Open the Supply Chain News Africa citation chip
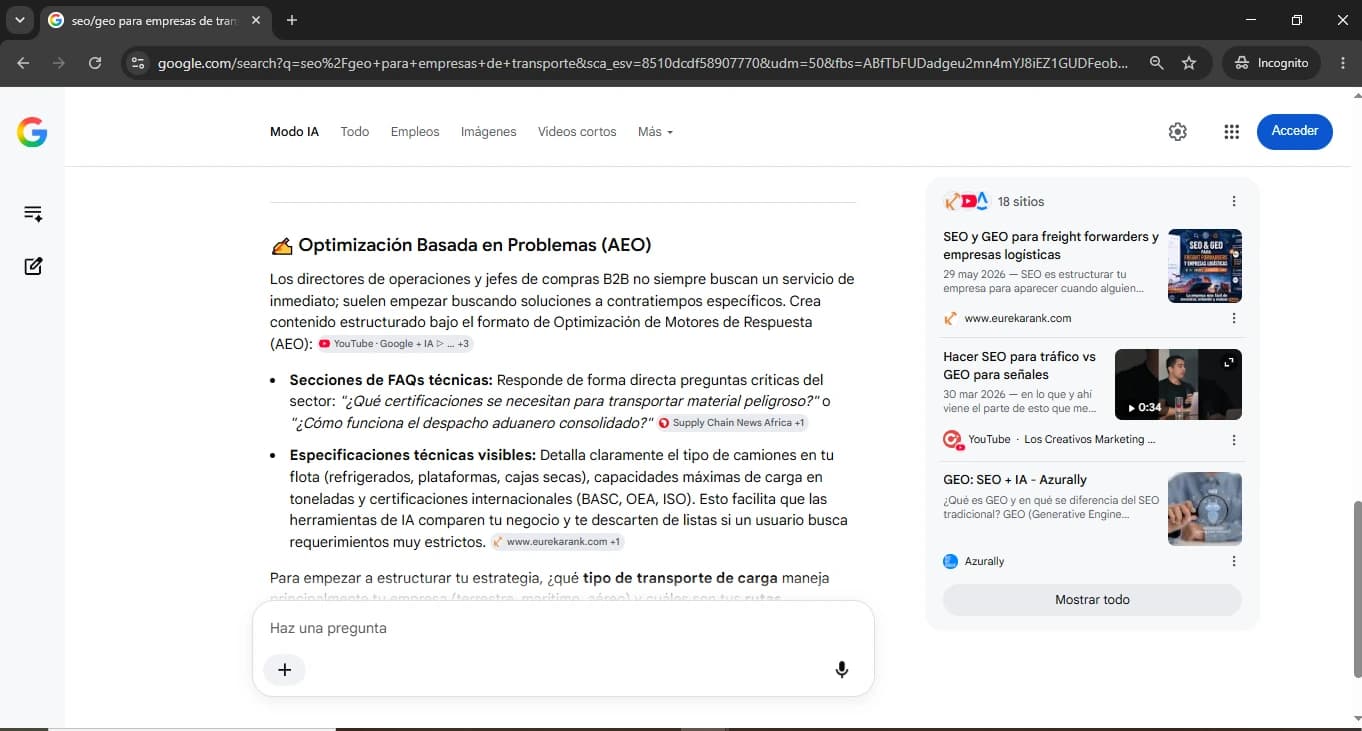This screenshot has width=1362, height=731. point(732,423)
